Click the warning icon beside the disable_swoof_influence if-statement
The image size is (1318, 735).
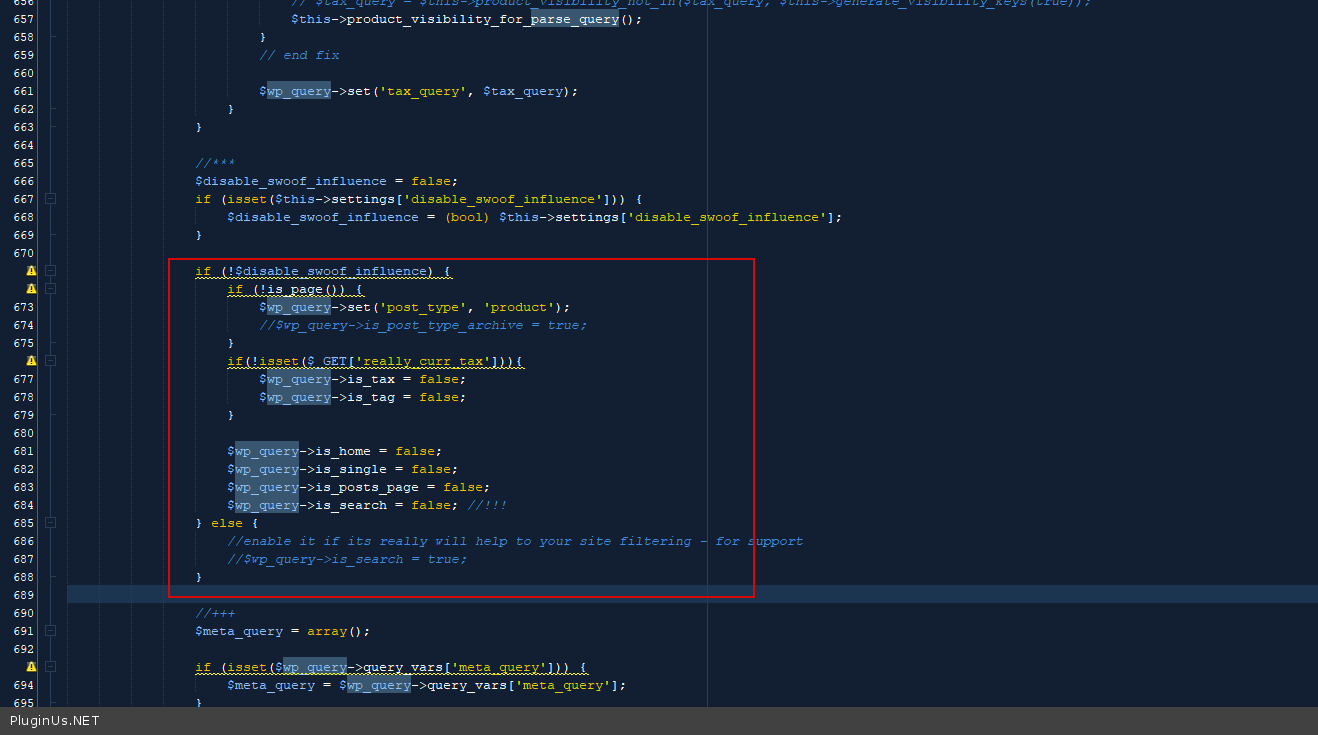(x=31, y=271)
